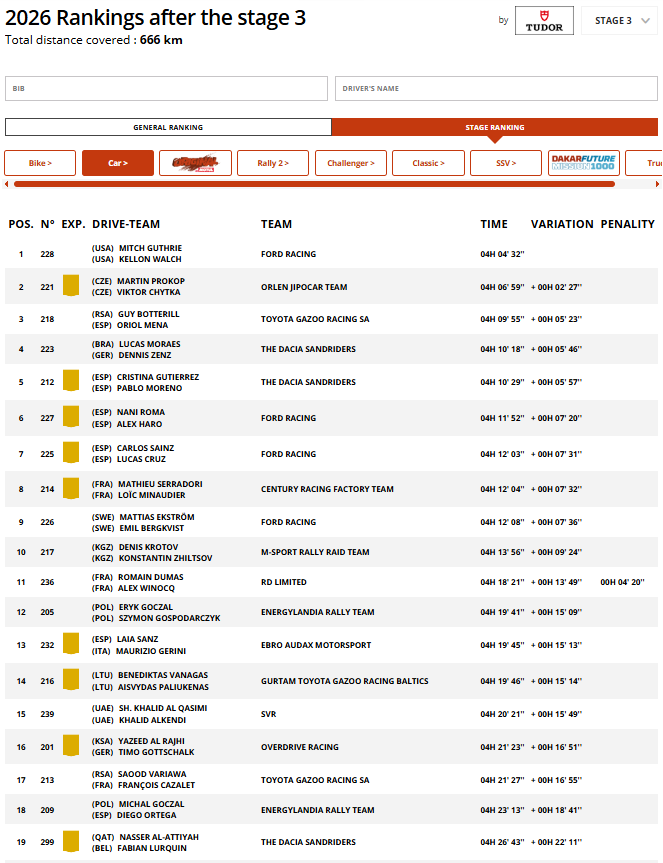Select driver Lucas Moraes
Screen dimensions: 663x863
click(150, 344)
